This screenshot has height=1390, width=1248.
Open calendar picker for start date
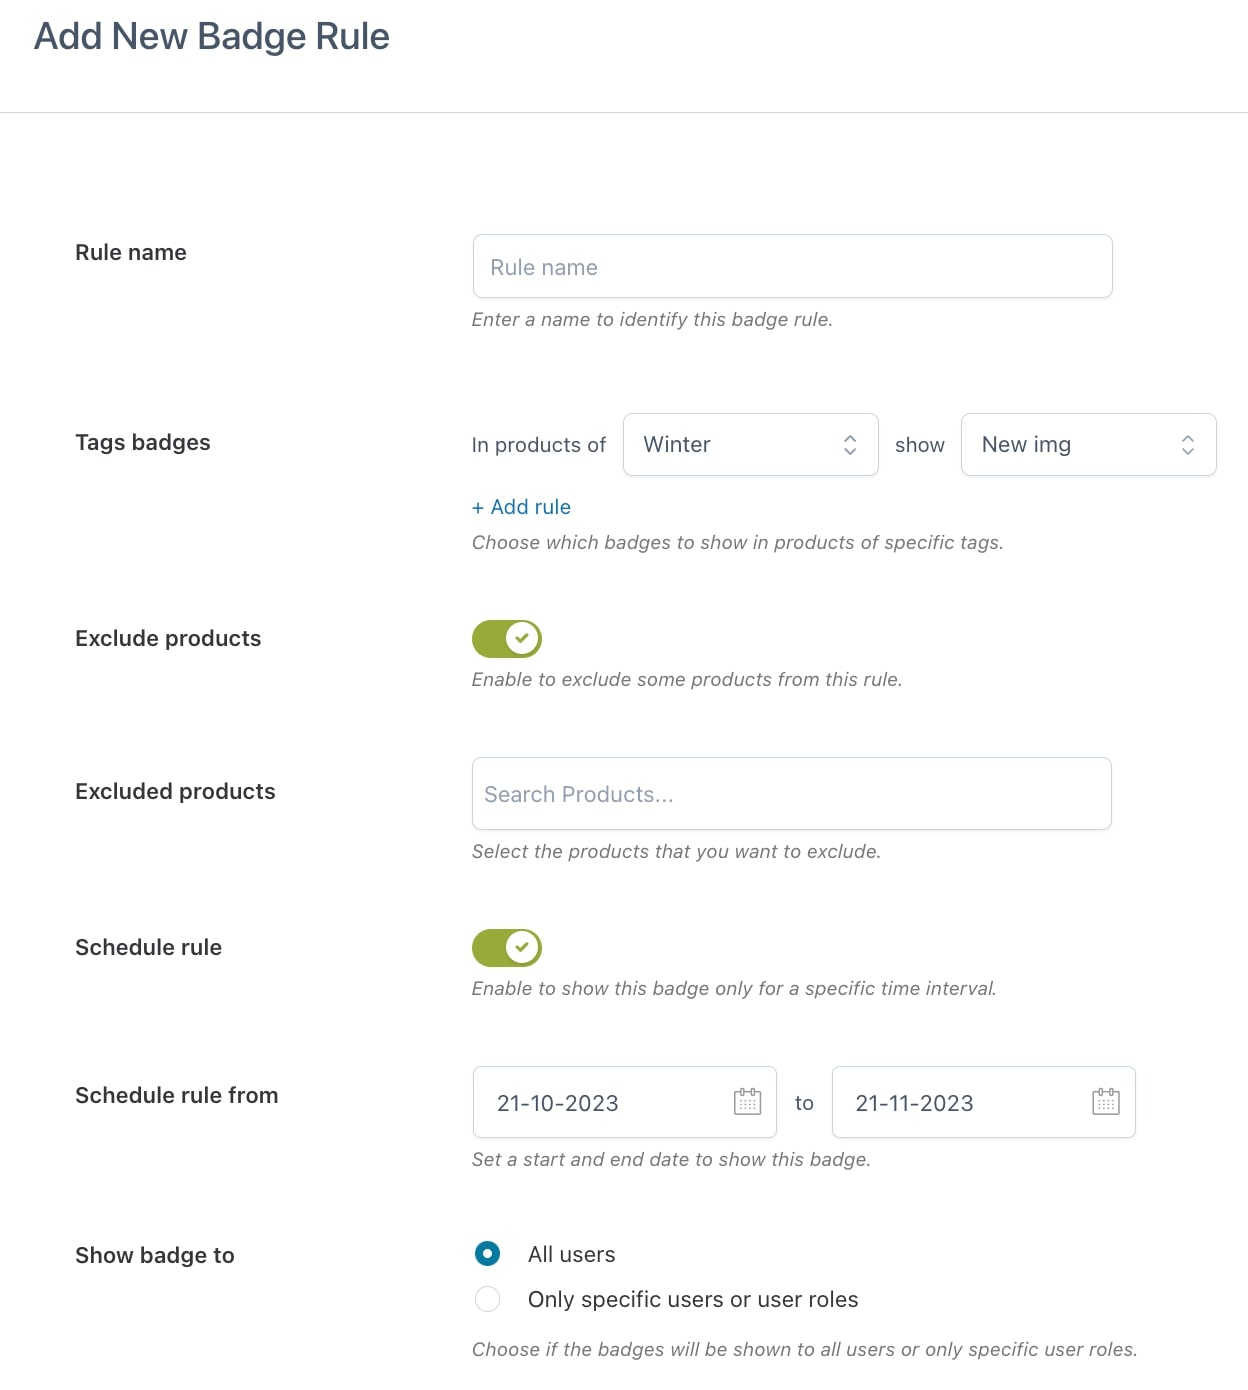tap(747, 1102)
